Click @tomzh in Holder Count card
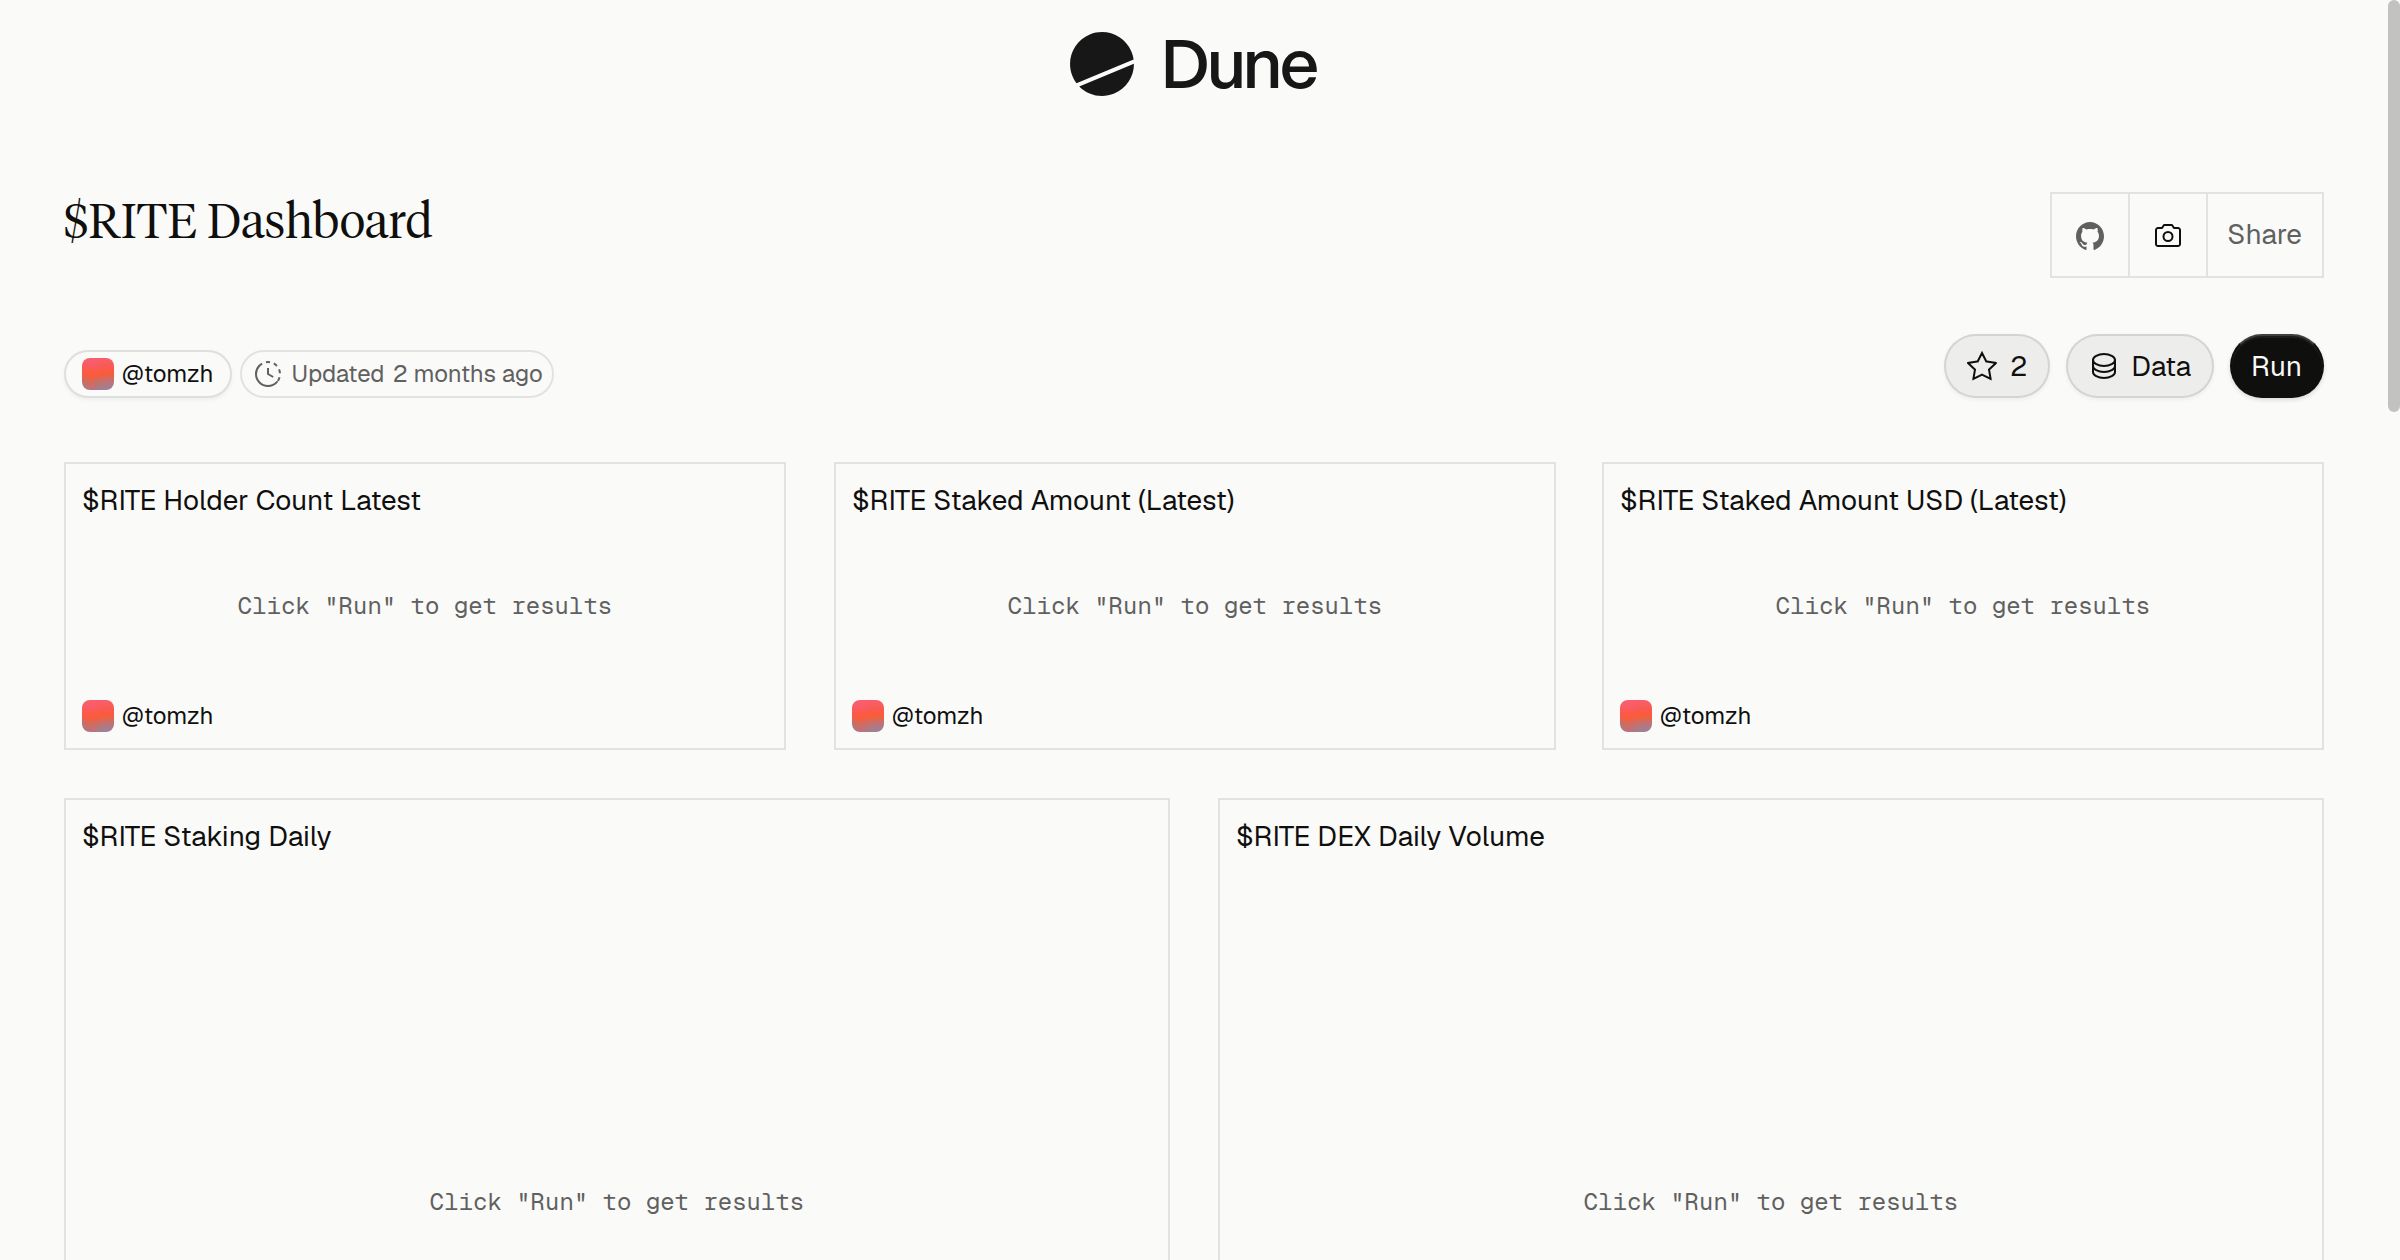 coord(167,716)
